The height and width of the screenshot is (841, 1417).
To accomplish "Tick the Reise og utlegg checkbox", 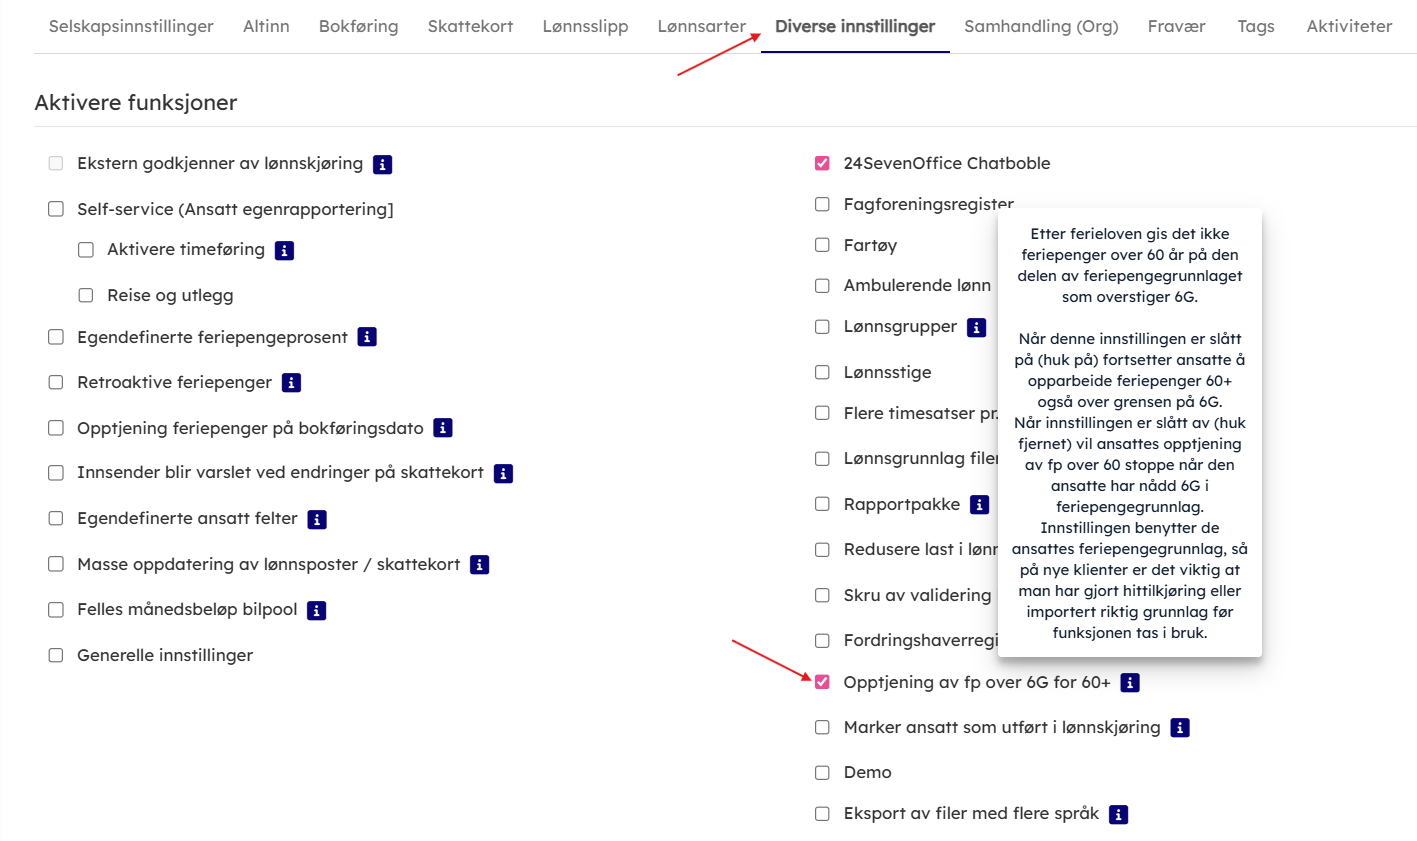I will 86,295.
